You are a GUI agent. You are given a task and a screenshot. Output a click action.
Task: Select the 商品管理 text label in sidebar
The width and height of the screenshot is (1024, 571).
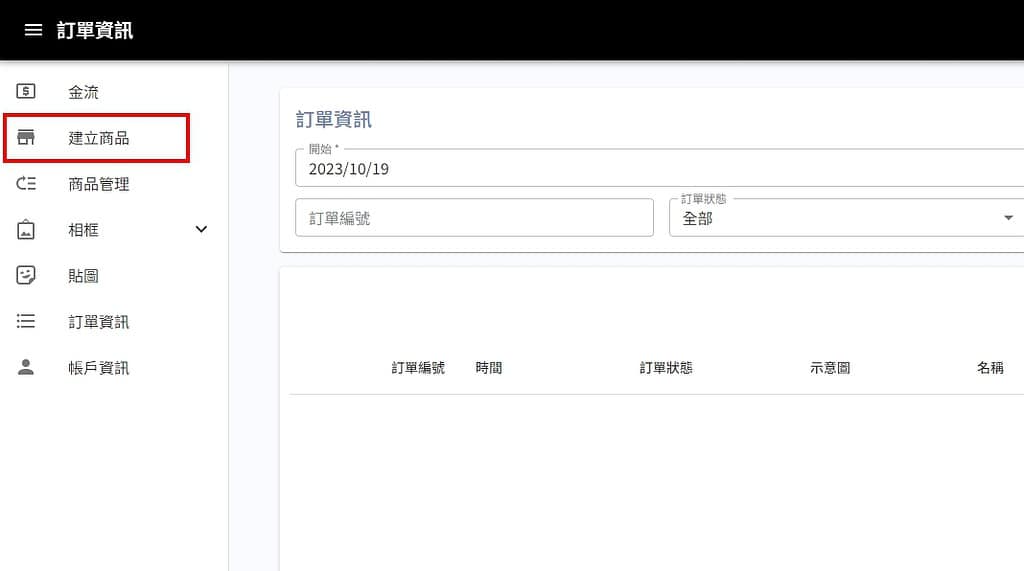tap(99, 184)
